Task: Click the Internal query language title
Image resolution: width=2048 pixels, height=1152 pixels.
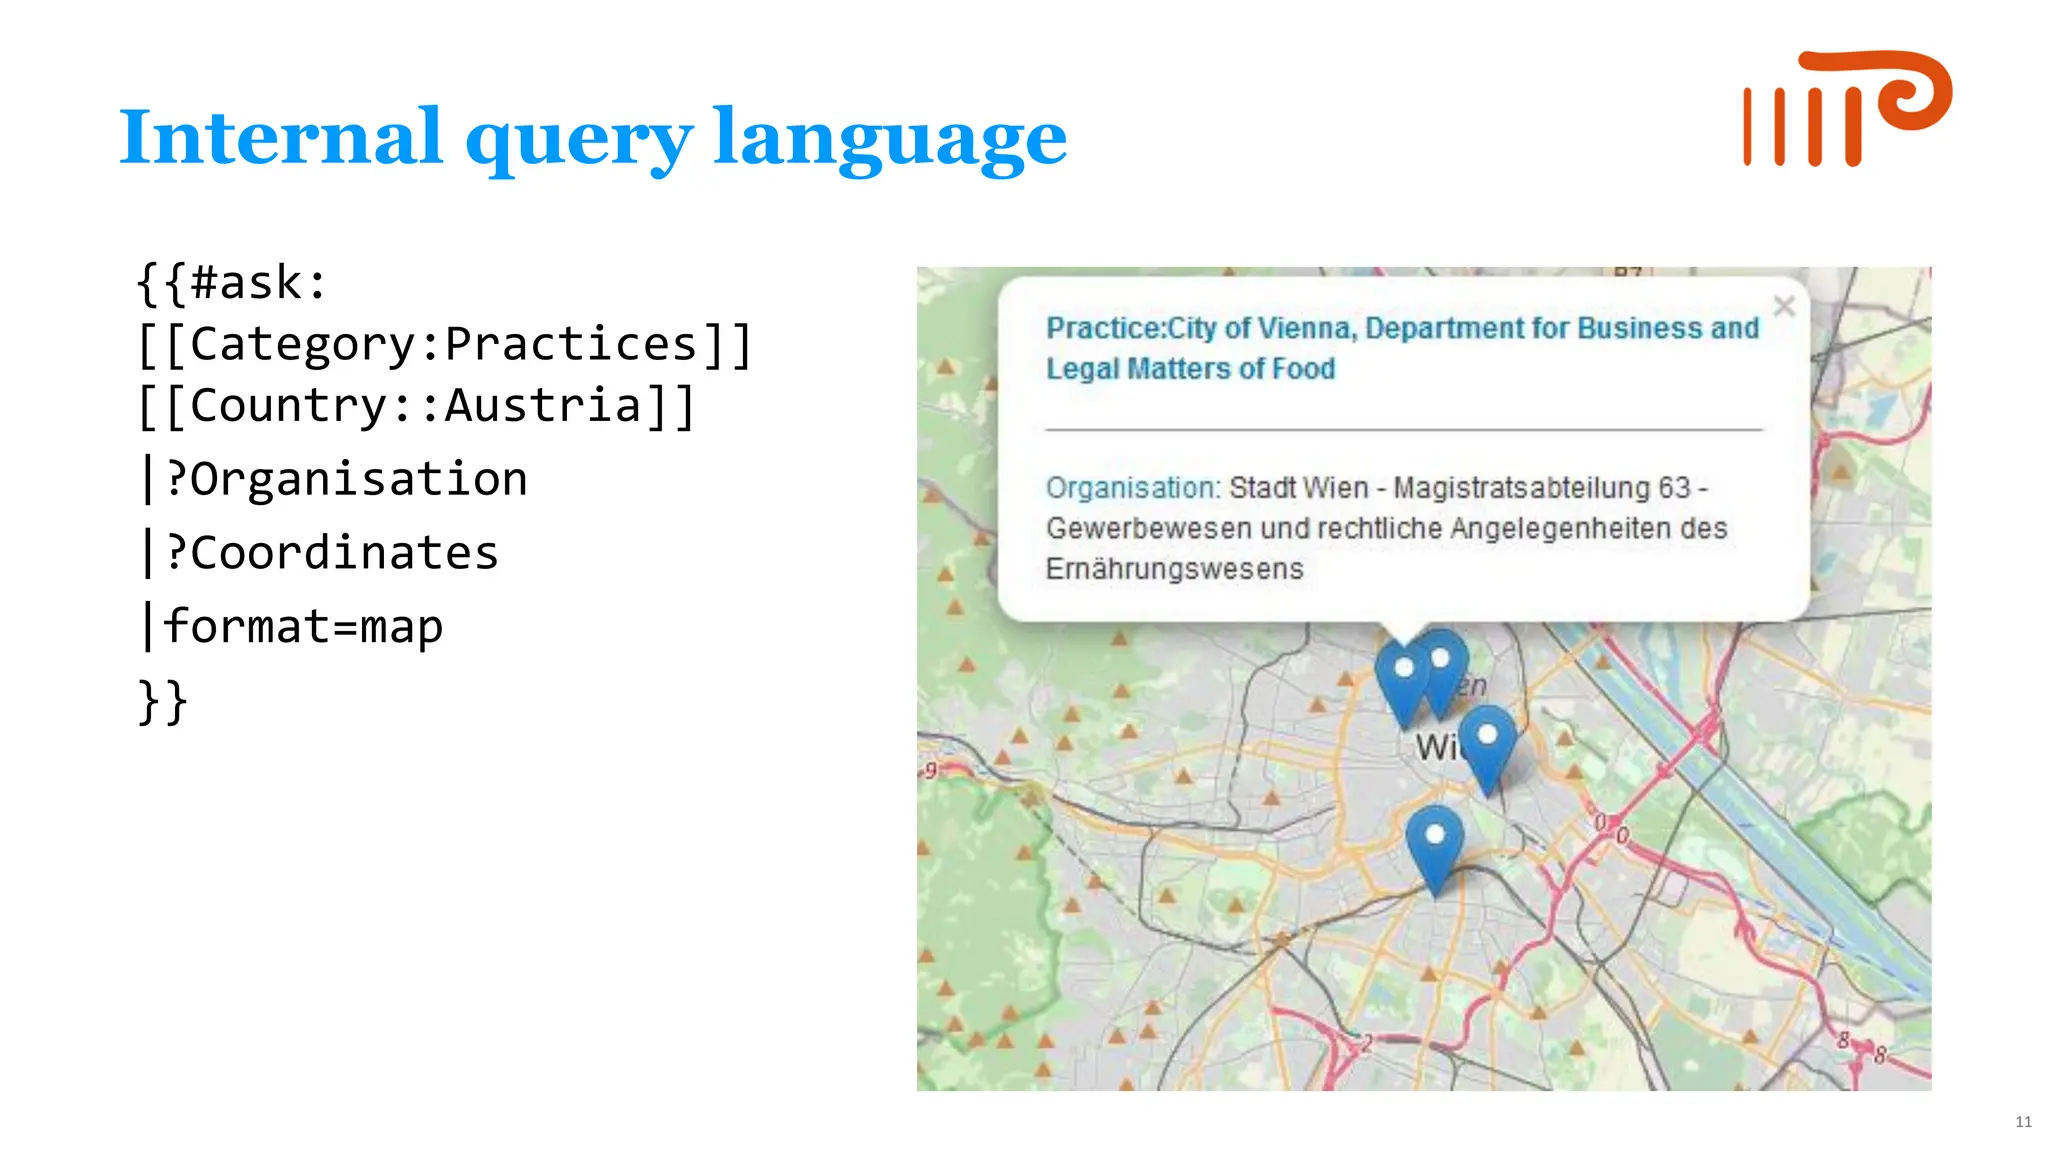Action: pos(593,138)
